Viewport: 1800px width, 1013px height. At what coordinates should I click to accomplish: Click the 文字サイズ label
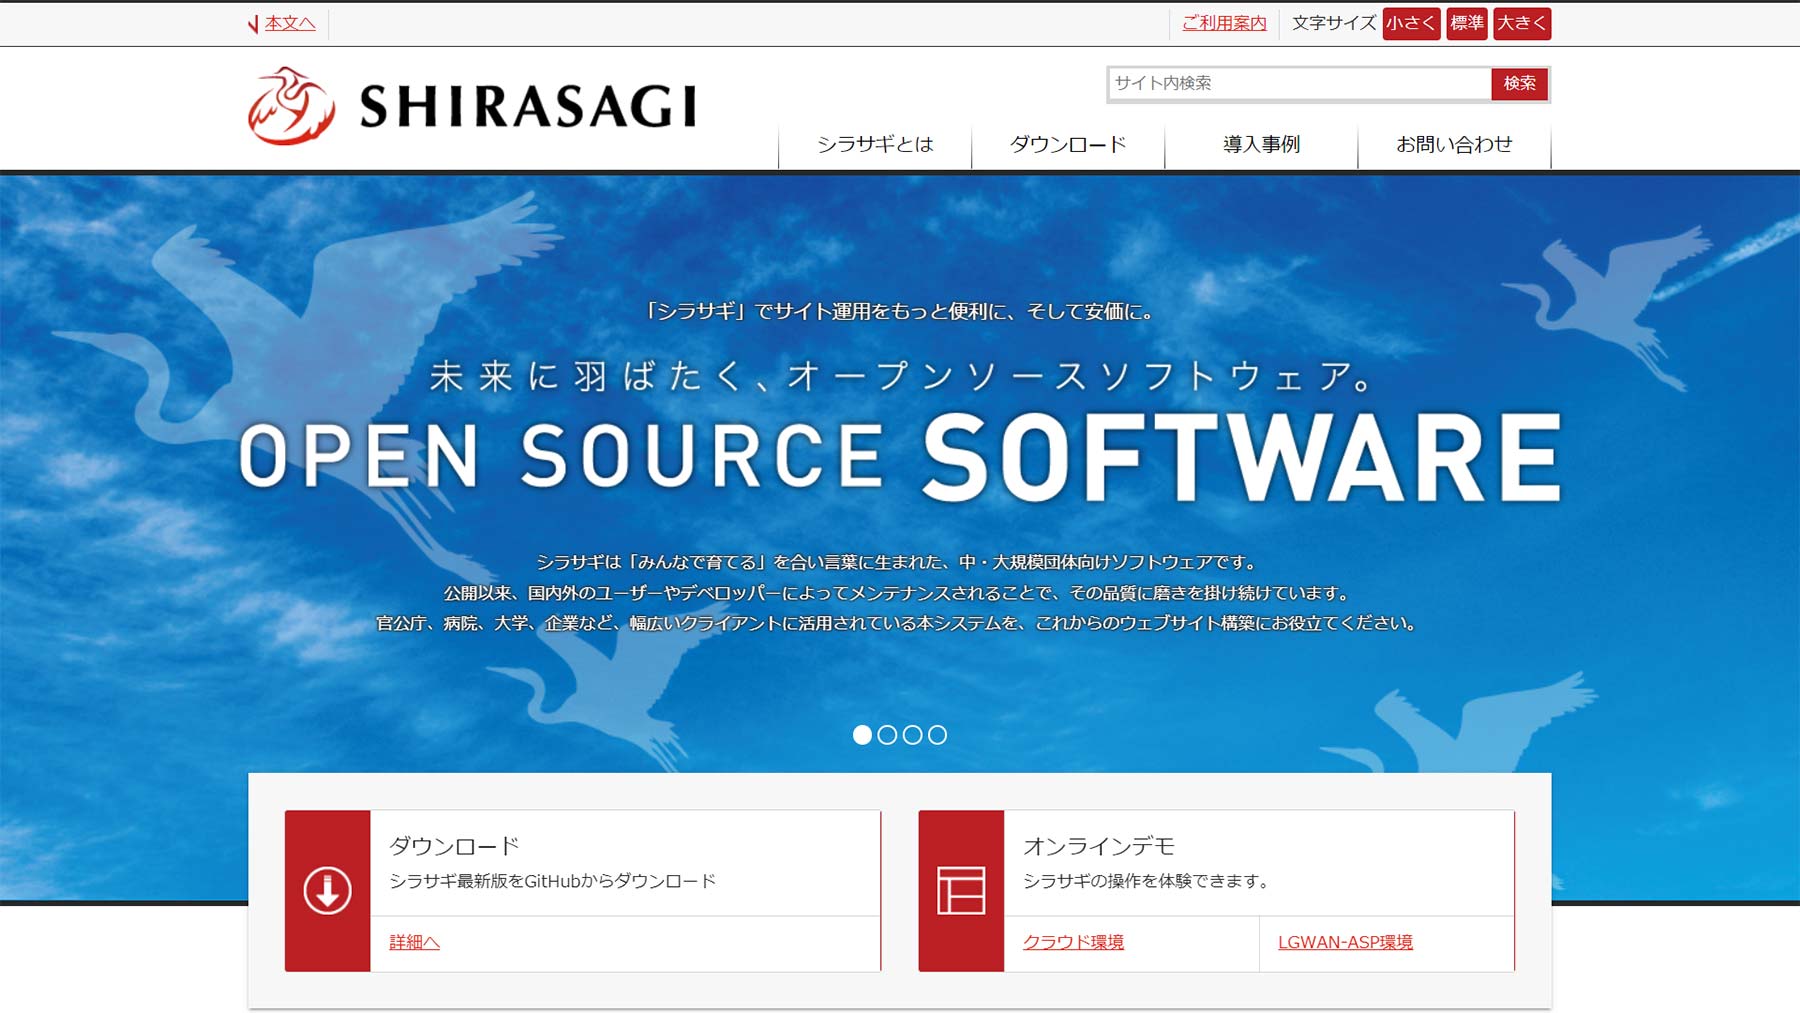pos(1333,23)
